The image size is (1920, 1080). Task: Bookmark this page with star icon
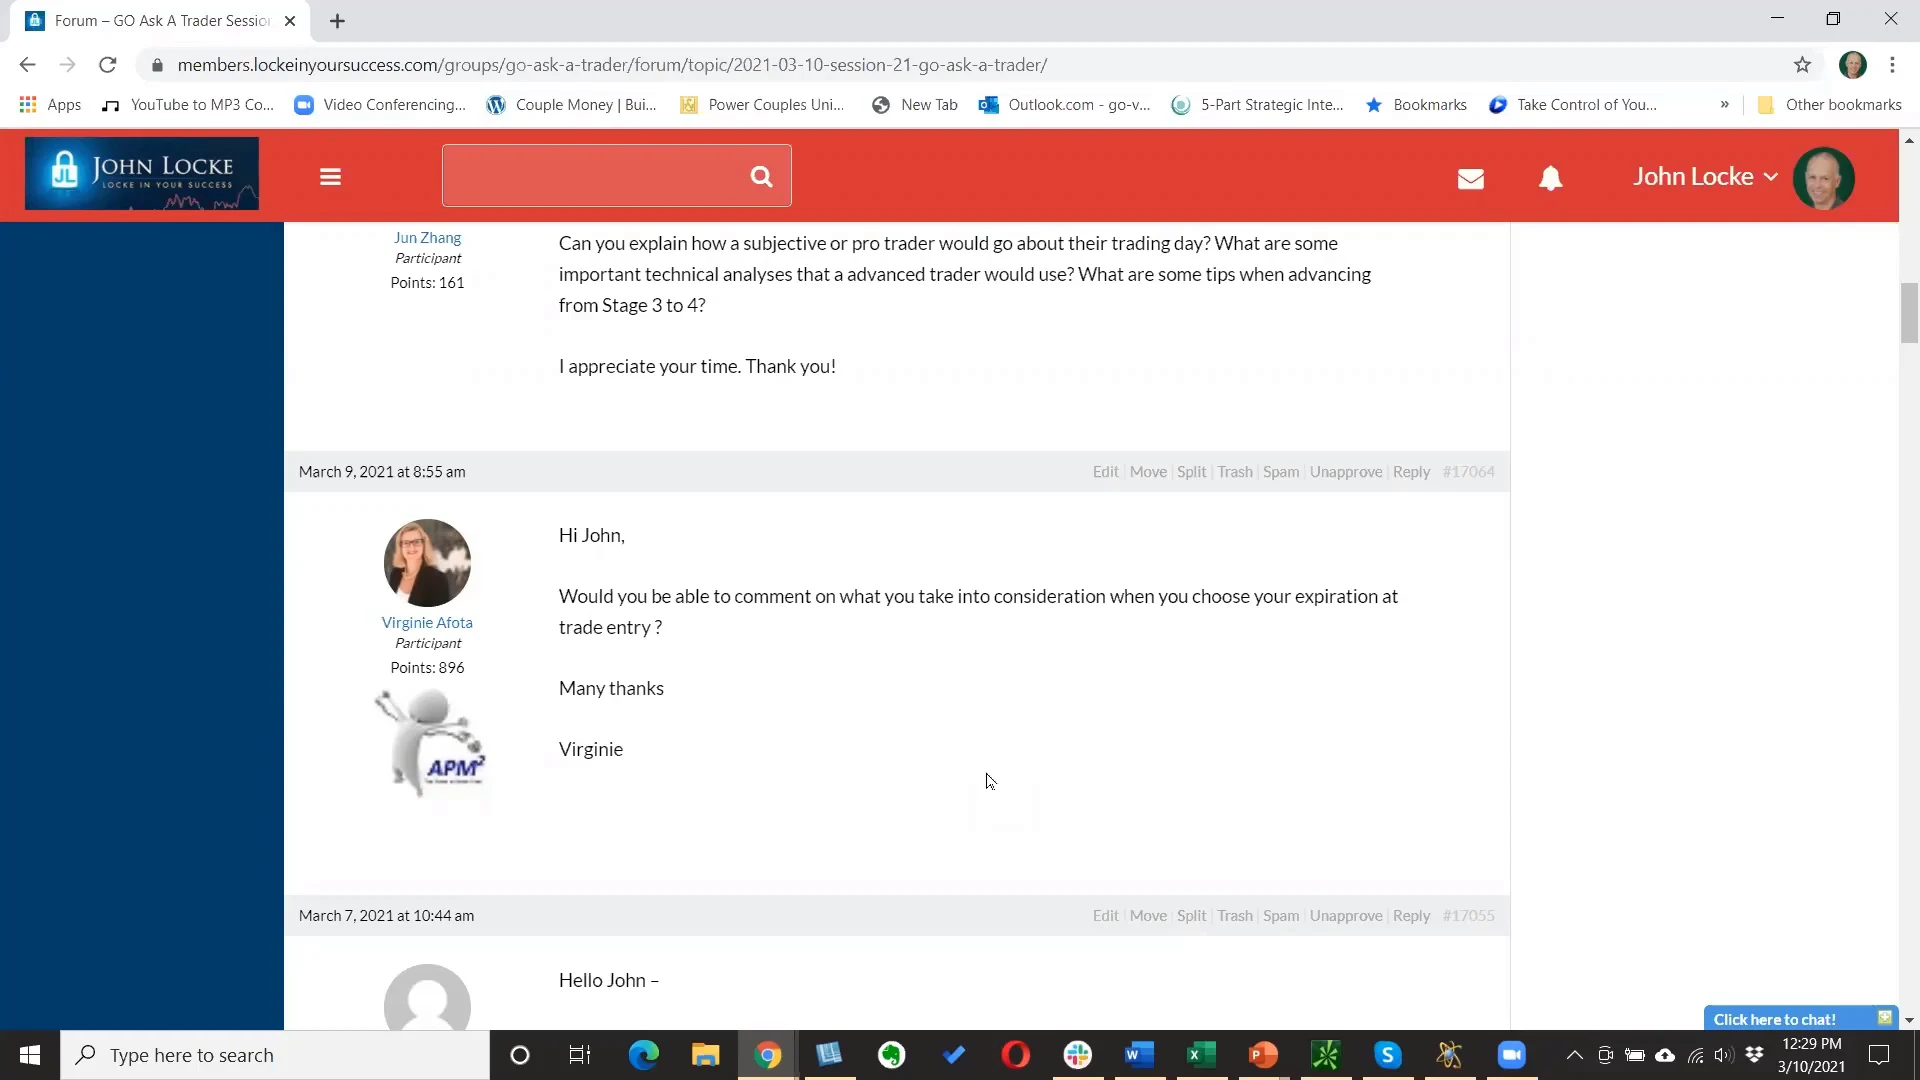1802,65
